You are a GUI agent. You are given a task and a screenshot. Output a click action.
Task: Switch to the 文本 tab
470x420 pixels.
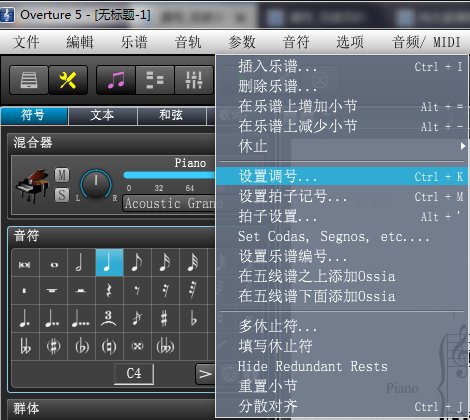pos(103,115)
